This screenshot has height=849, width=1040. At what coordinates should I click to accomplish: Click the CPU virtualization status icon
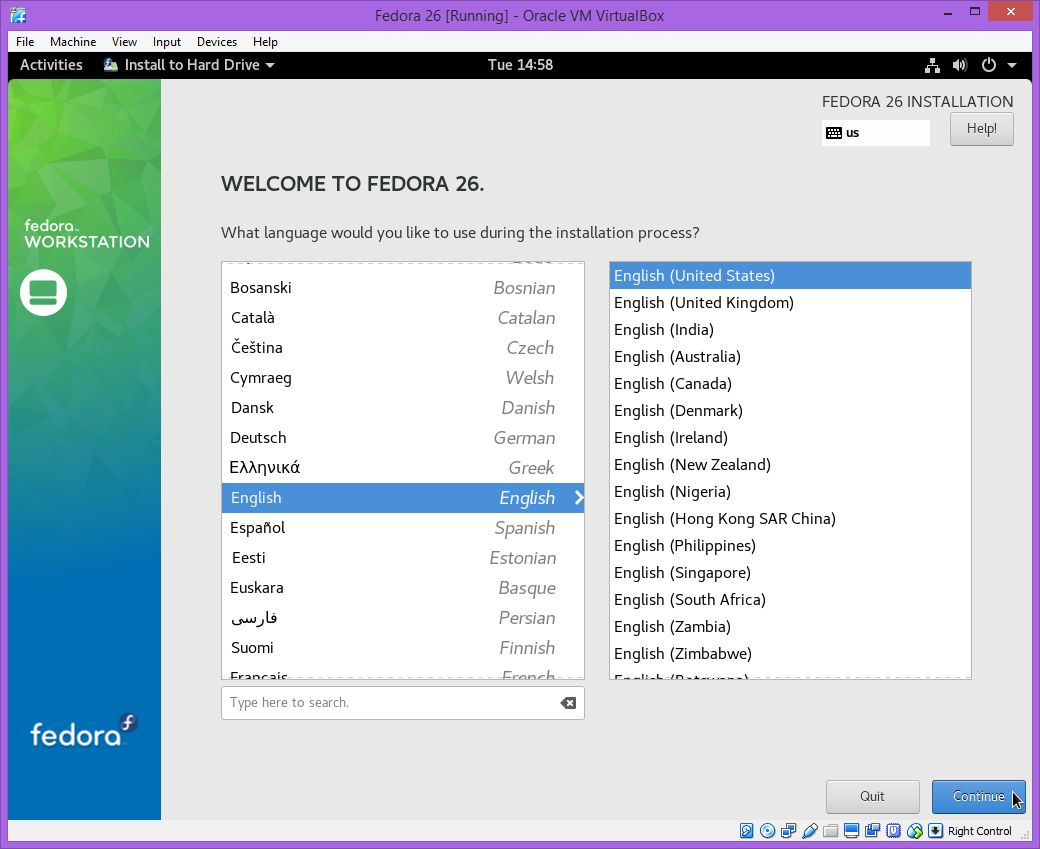(x=893, y=830)
